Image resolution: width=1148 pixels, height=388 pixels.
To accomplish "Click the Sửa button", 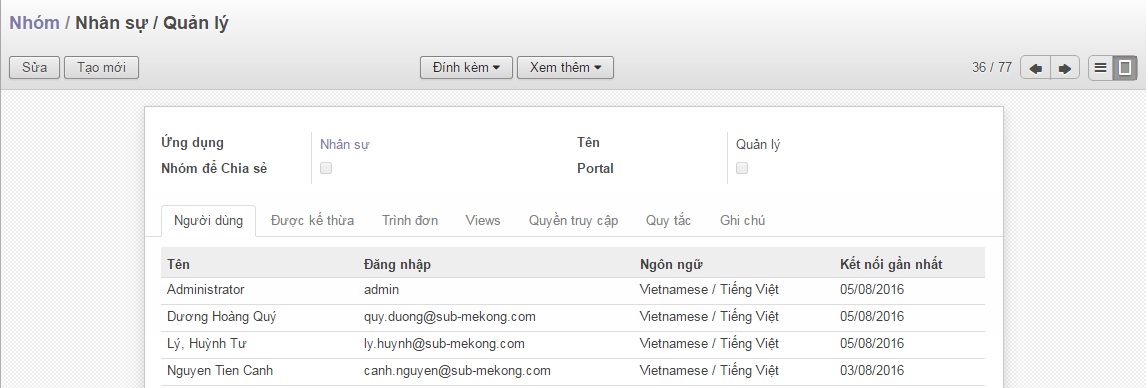I will pyautogui.click(x=34, y=67).
